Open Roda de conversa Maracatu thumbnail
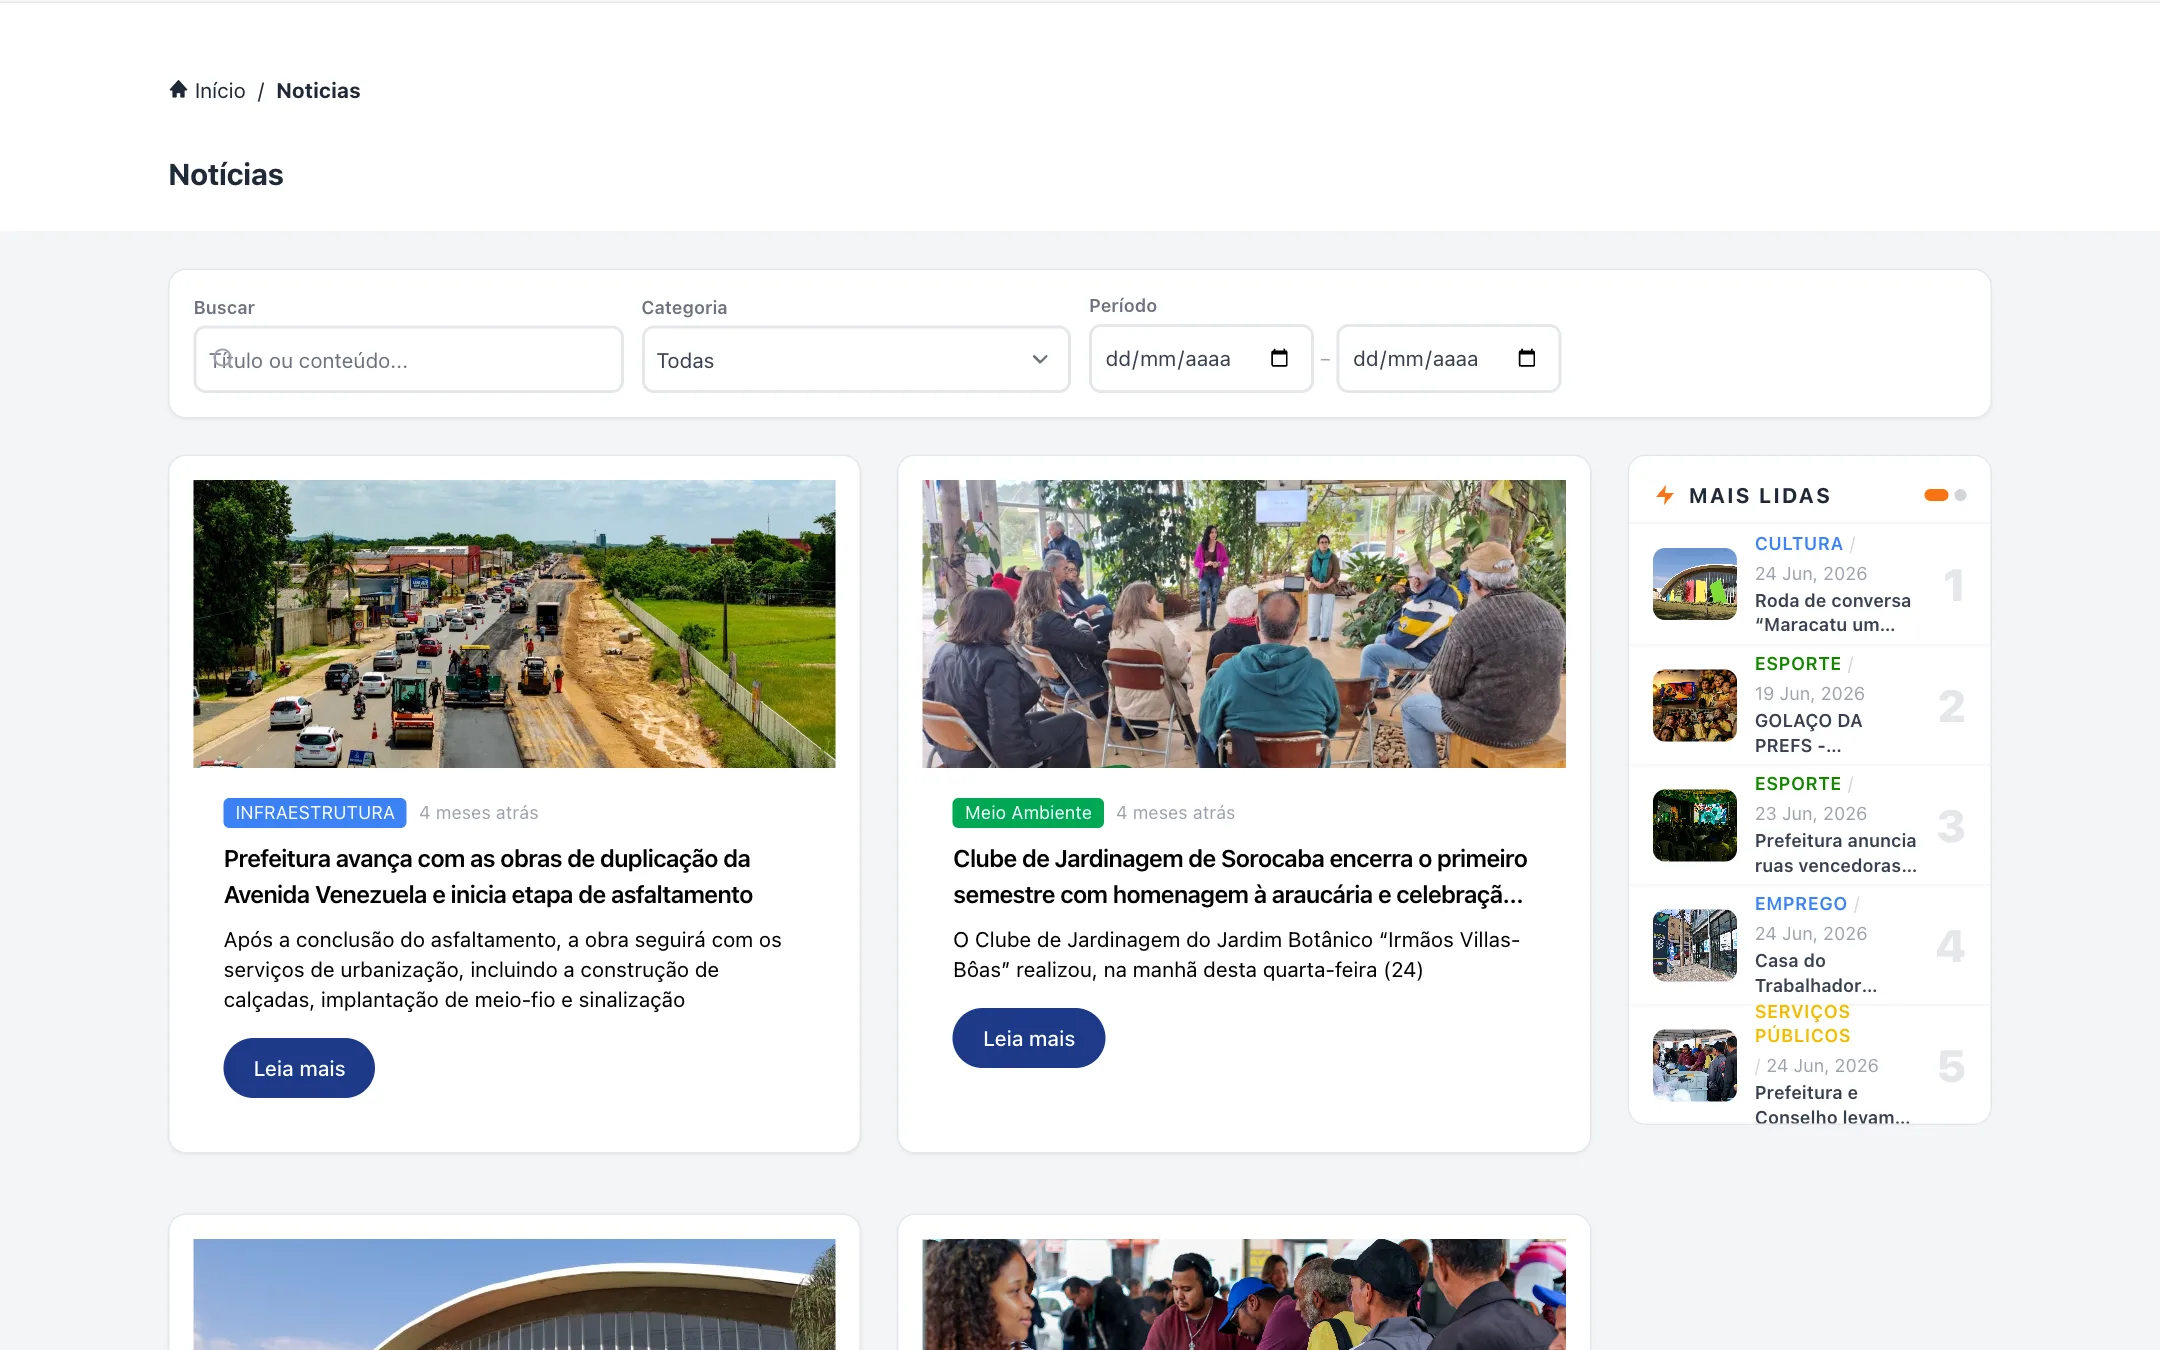The image size is (2160, 1350). click(x=1695, y=584)
